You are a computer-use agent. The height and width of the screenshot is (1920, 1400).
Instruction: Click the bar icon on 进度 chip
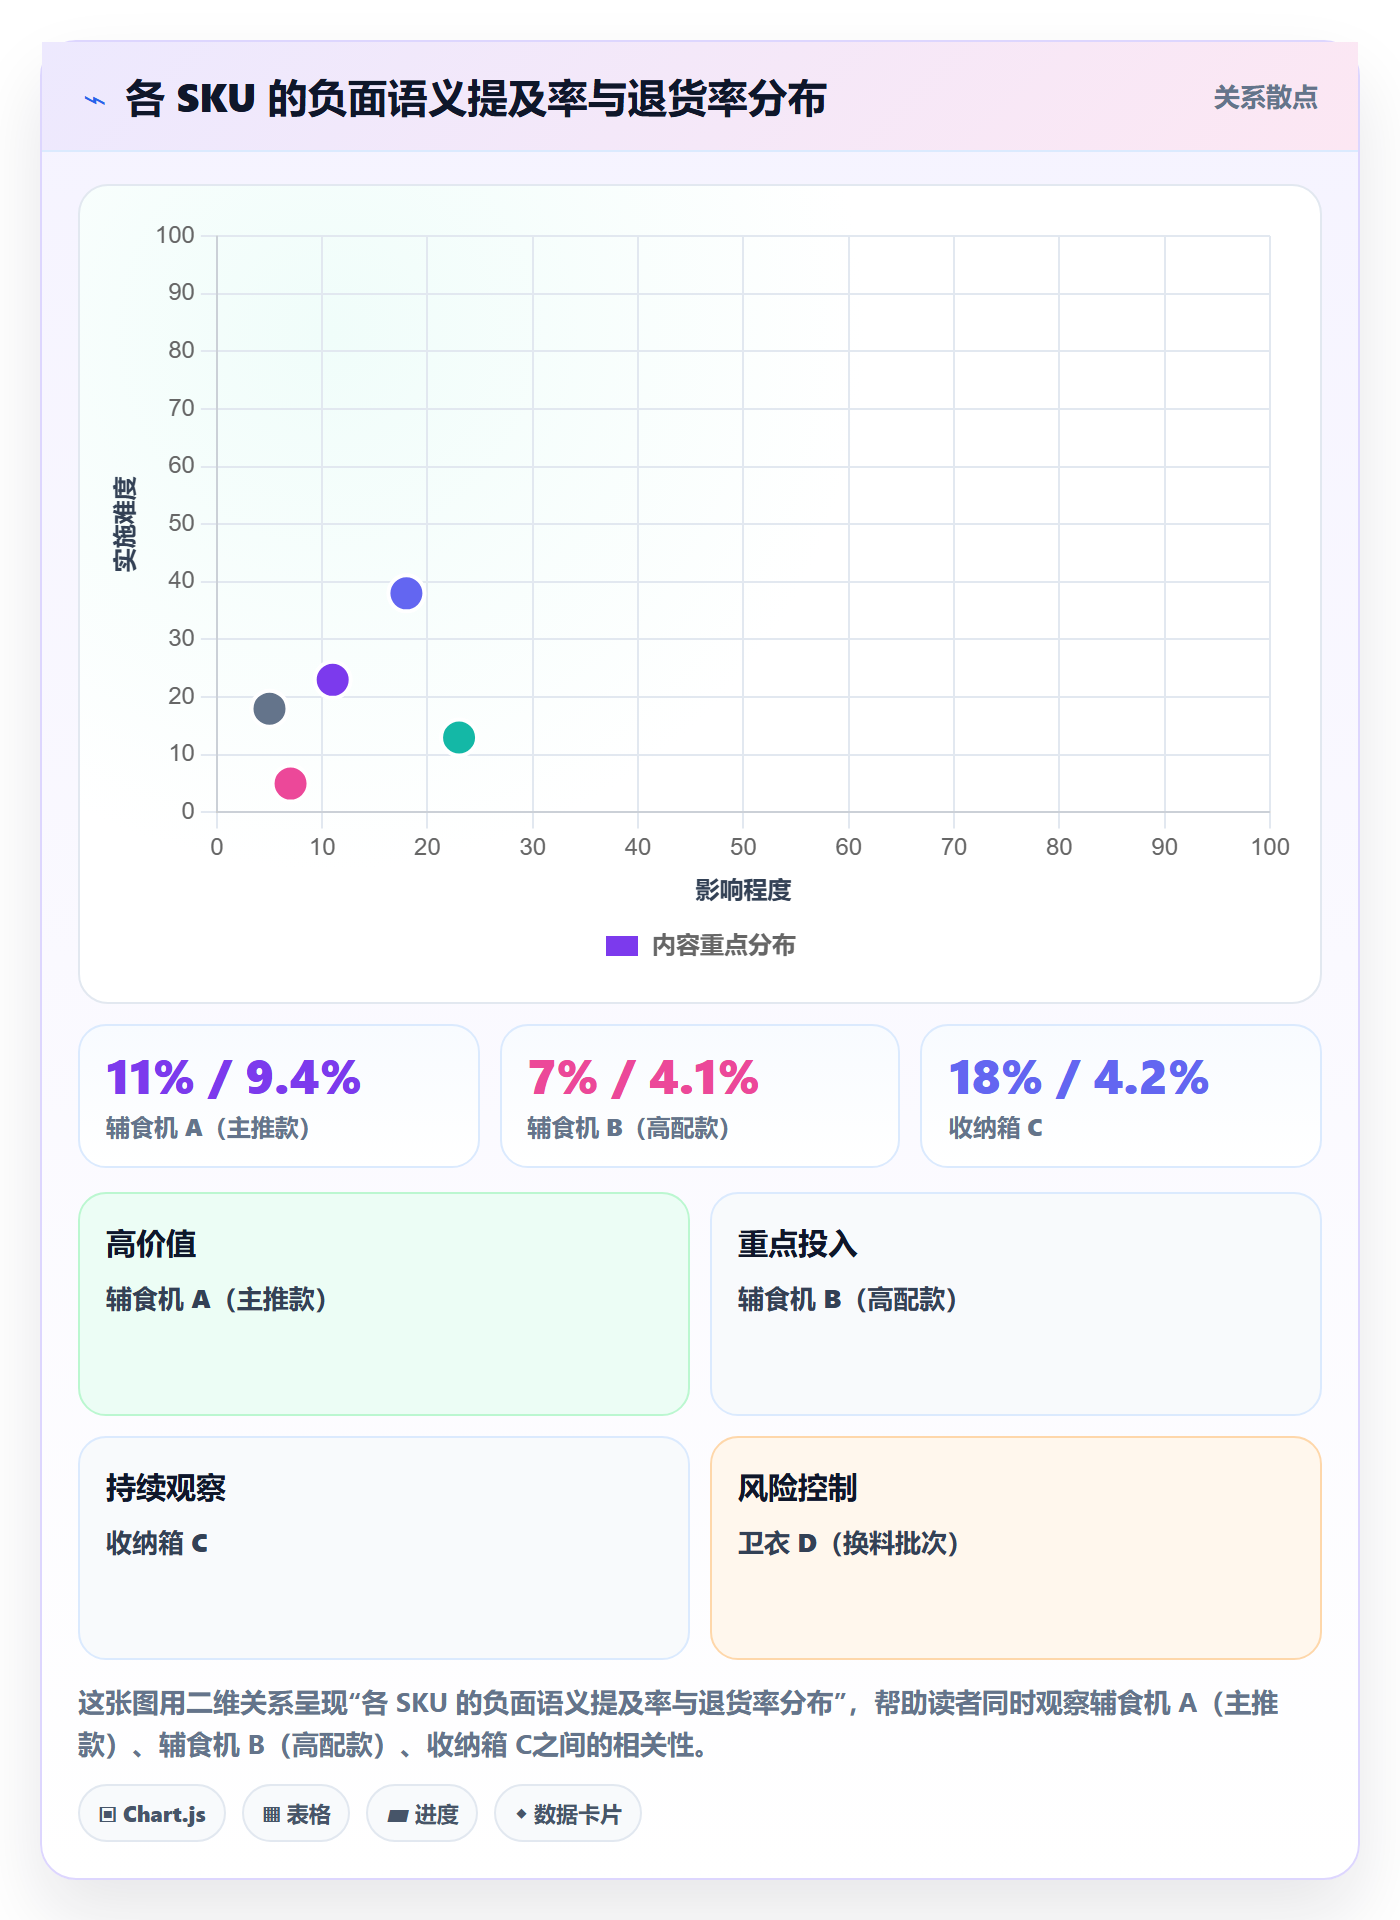pos(398,1816)
